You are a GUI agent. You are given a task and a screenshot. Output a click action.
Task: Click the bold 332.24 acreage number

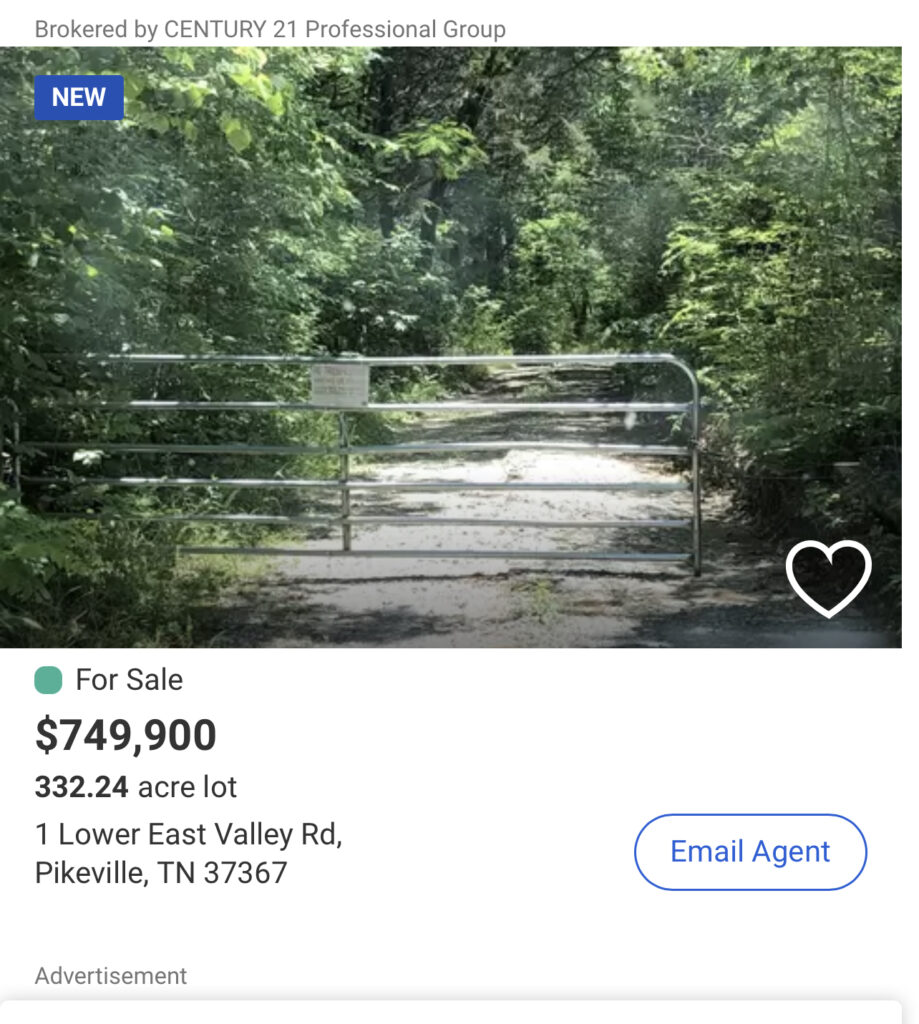coord(81,787)
